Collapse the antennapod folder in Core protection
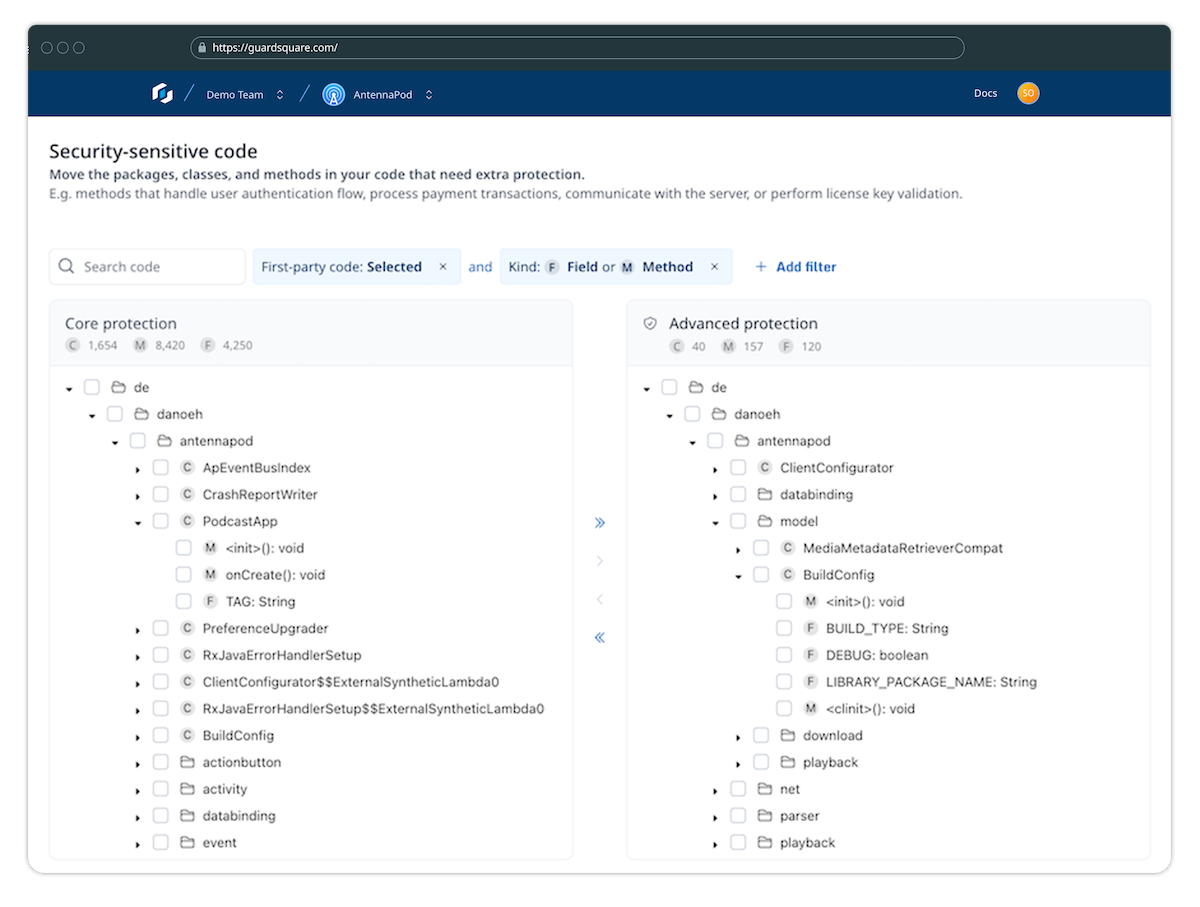Screen dimensions: 1200x907 tap(115, 440)
